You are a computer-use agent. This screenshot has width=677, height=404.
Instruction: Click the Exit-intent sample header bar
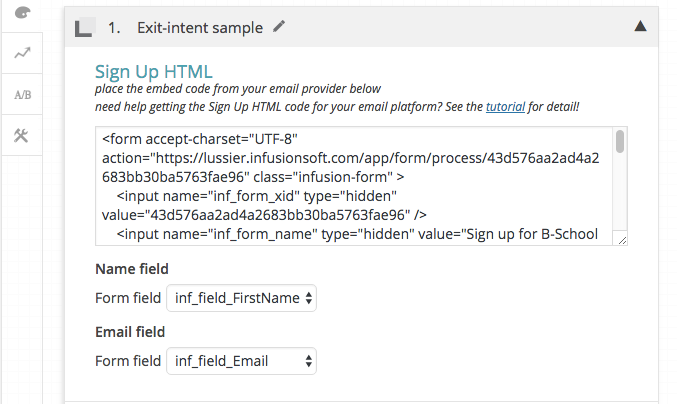(450, 28)
